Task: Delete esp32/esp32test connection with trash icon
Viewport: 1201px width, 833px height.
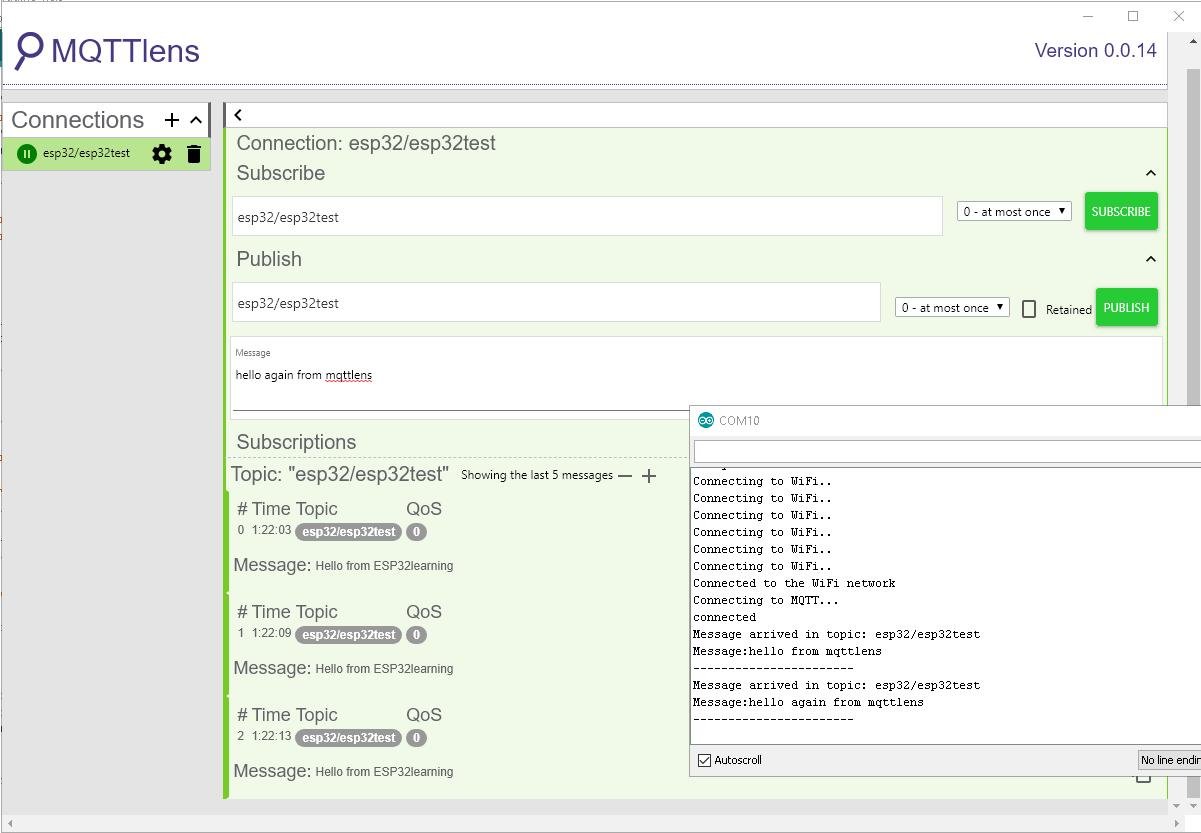Action: (194, 154)
